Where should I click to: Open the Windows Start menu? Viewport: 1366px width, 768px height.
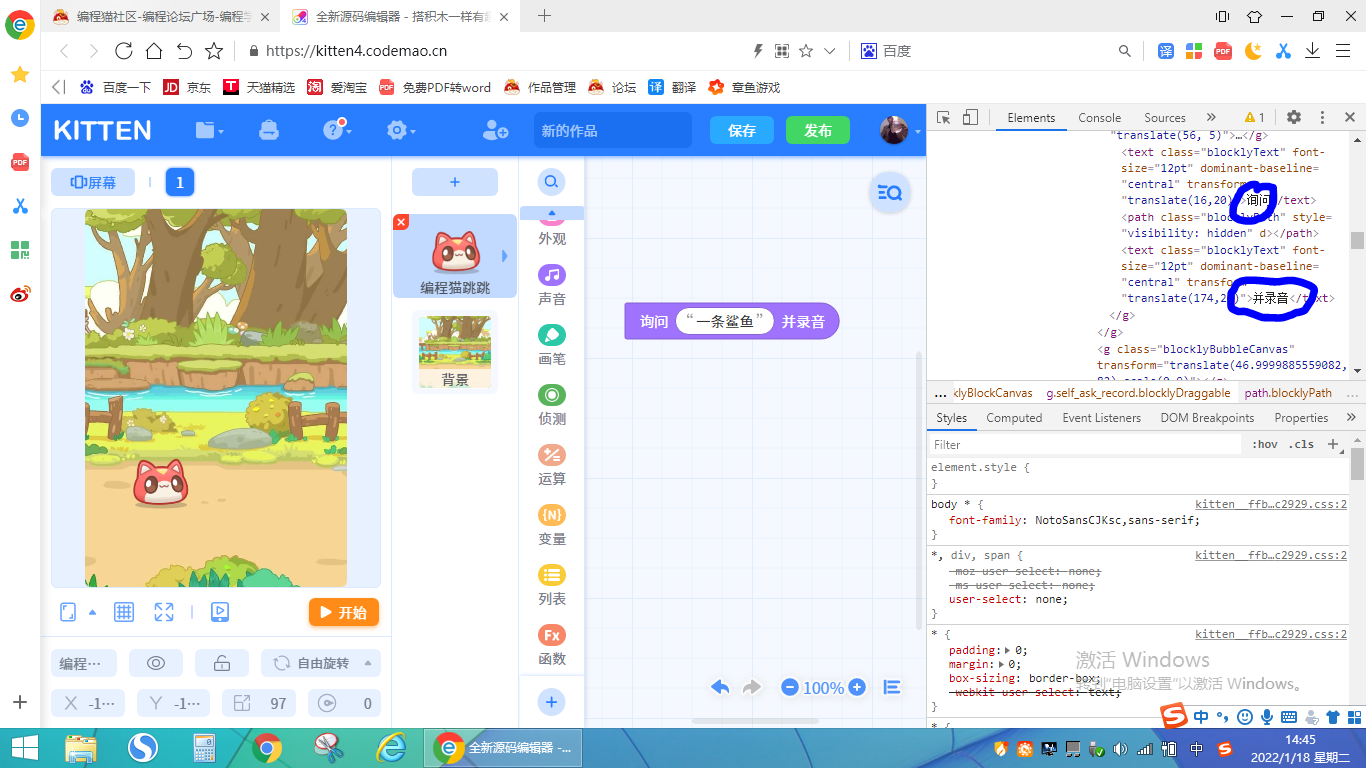point(24,748)
